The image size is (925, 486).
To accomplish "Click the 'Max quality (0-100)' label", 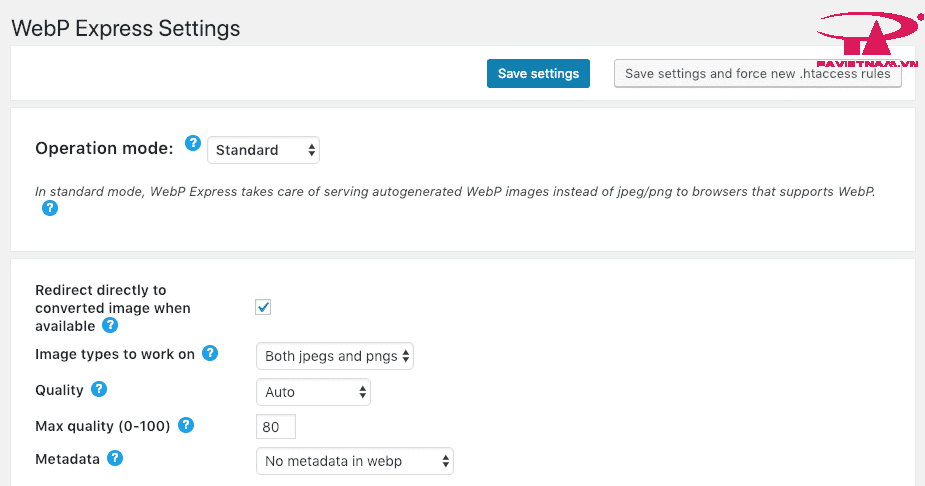I will click(103, 426).
